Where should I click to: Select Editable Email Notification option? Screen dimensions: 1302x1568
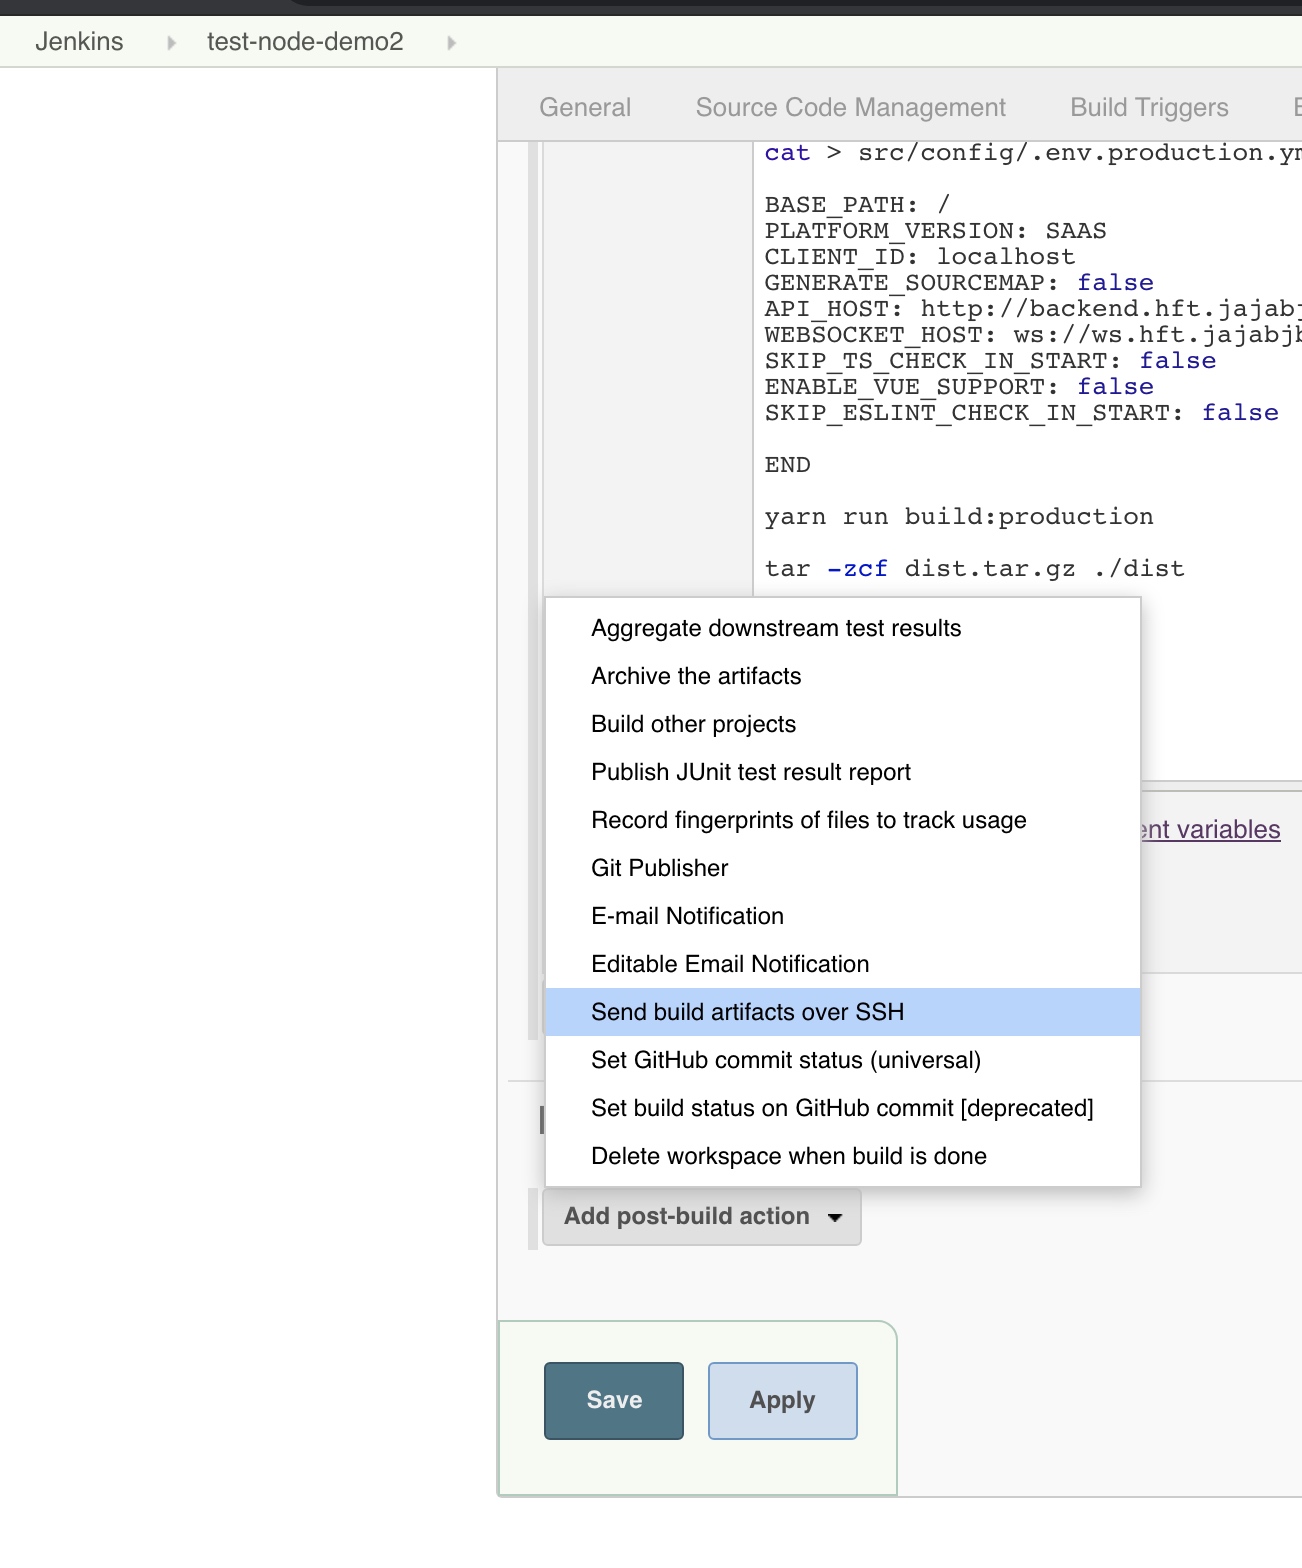click(x=843, y=964)
